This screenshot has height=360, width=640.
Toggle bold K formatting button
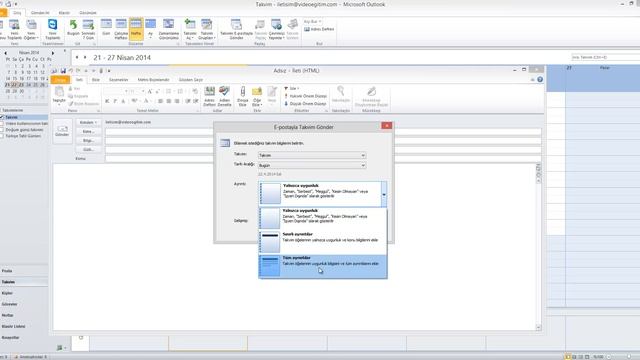pyautogui.click(x=107, y=101)
